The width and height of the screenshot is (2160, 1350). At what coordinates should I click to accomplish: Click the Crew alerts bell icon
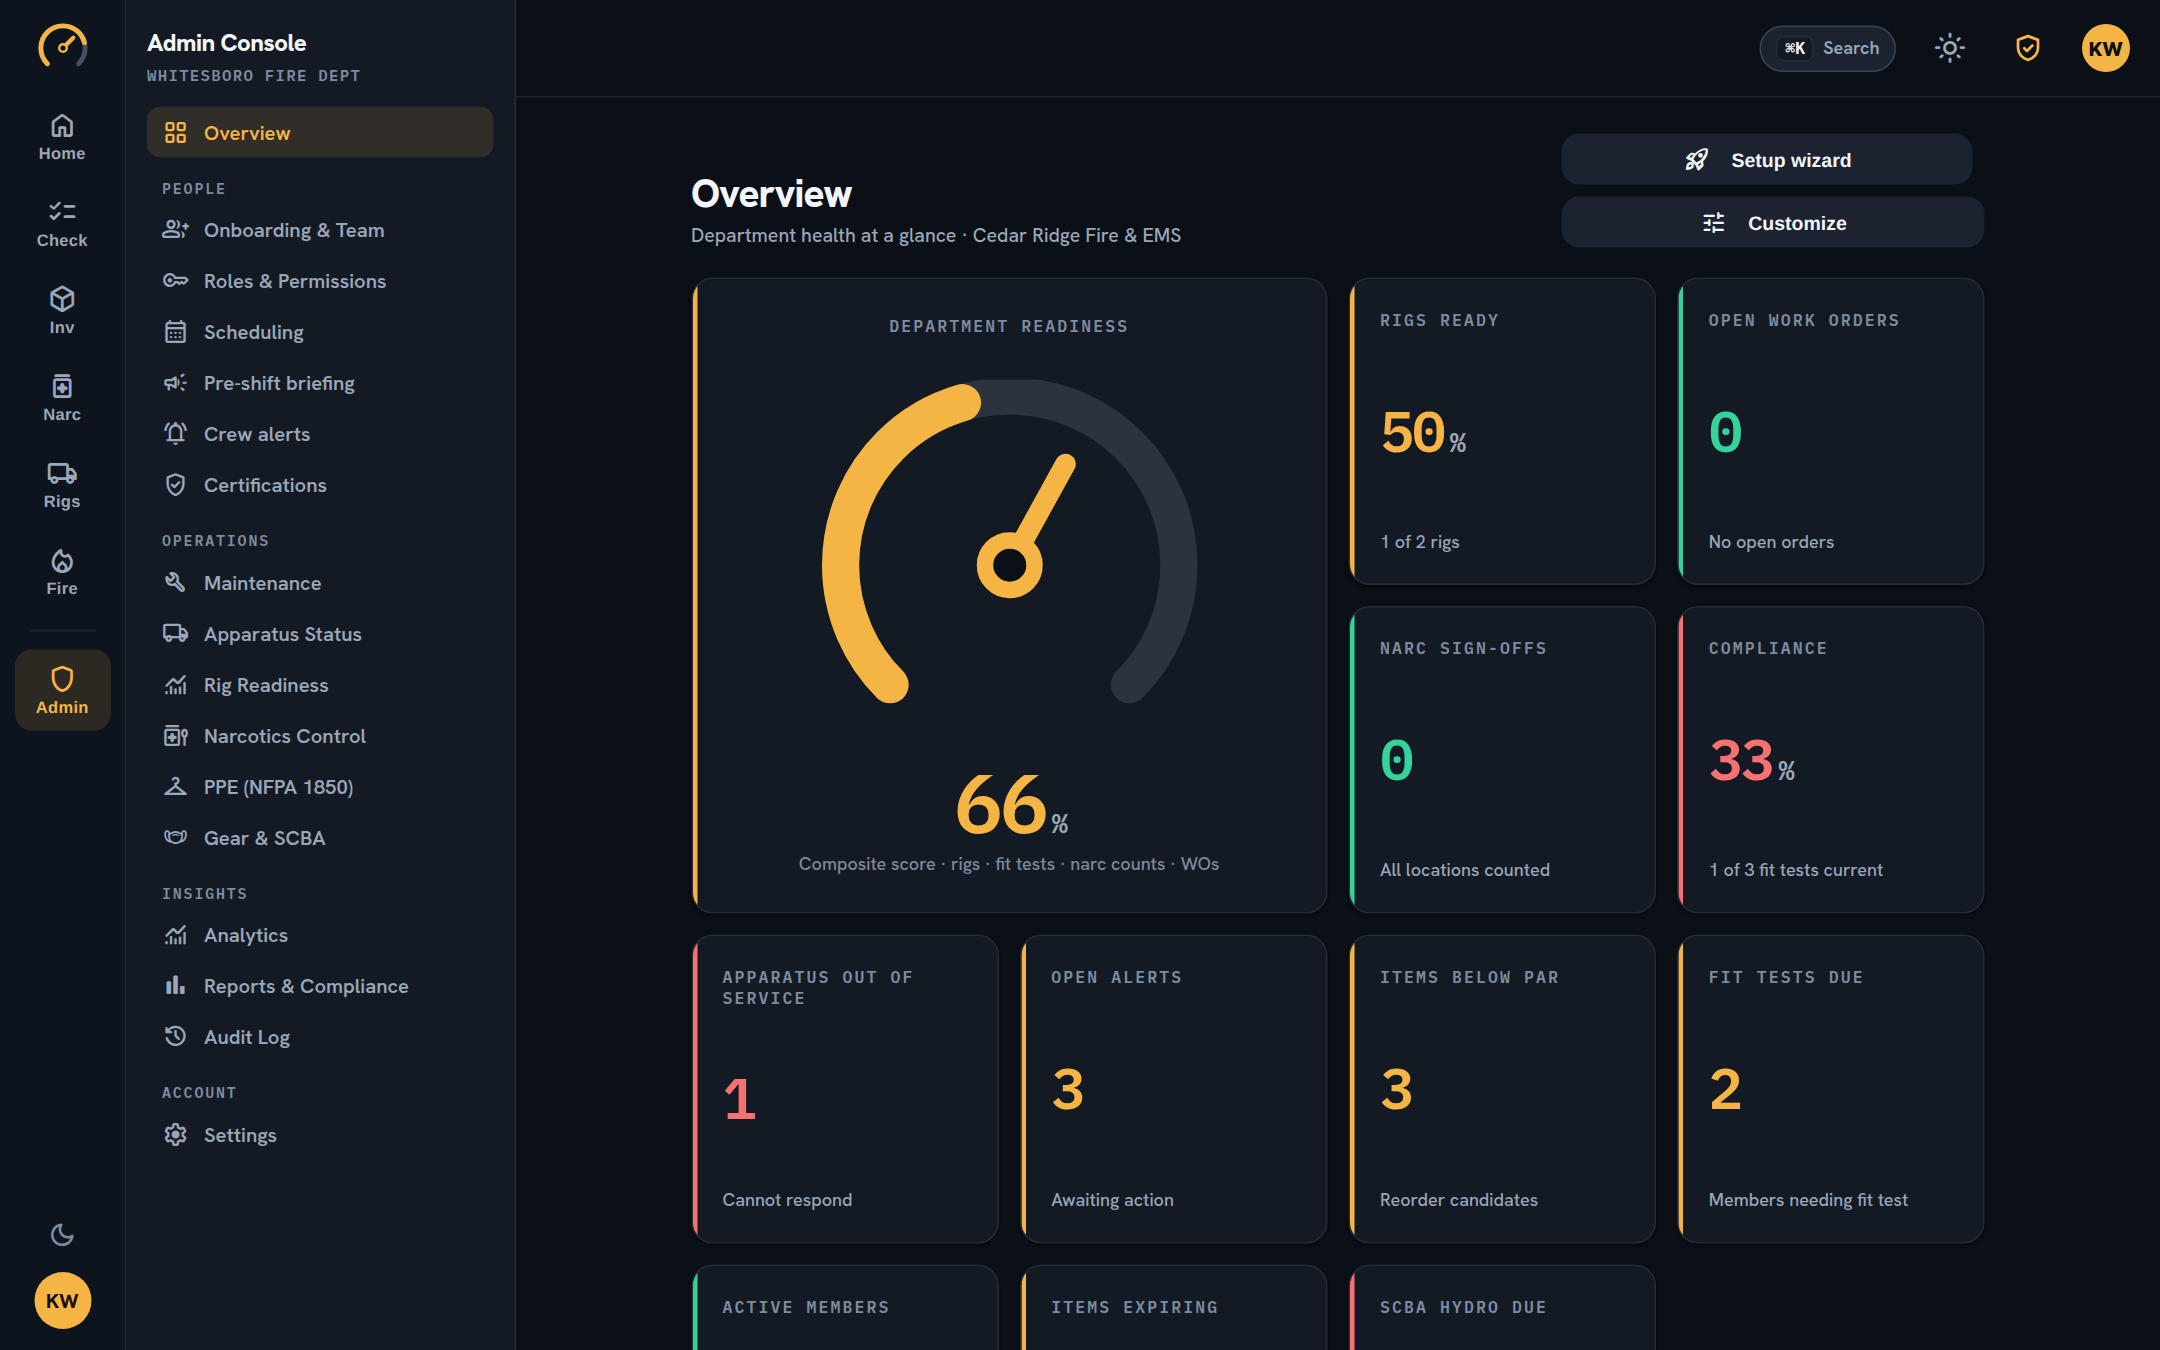pos(176,434)
